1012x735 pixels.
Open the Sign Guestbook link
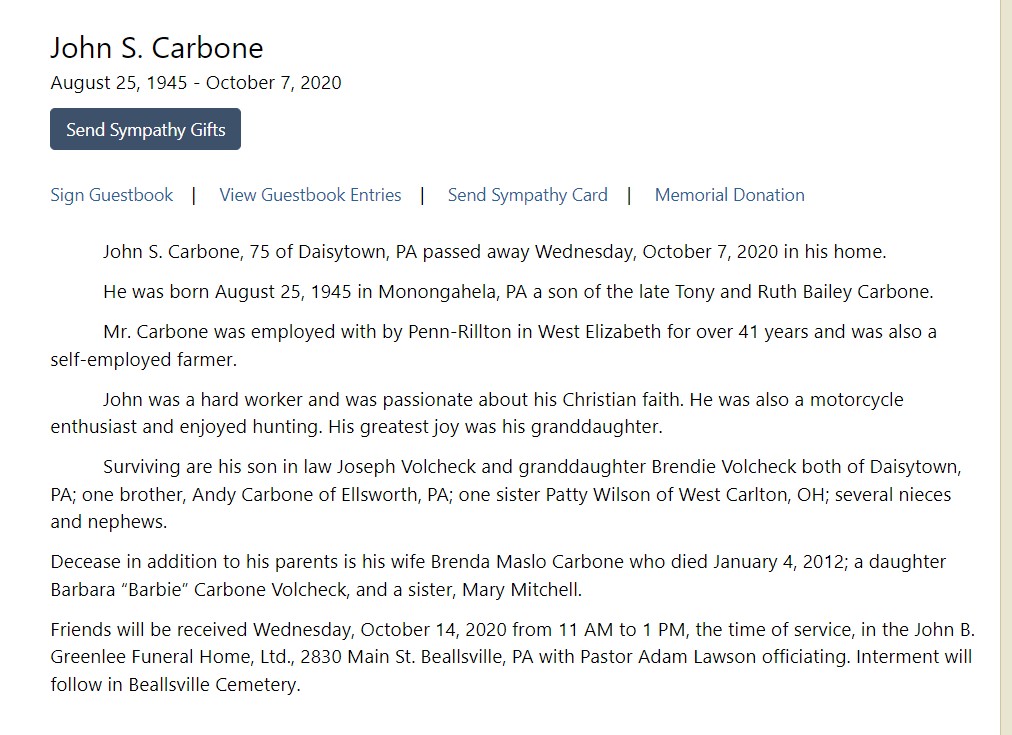pos(112,195)
